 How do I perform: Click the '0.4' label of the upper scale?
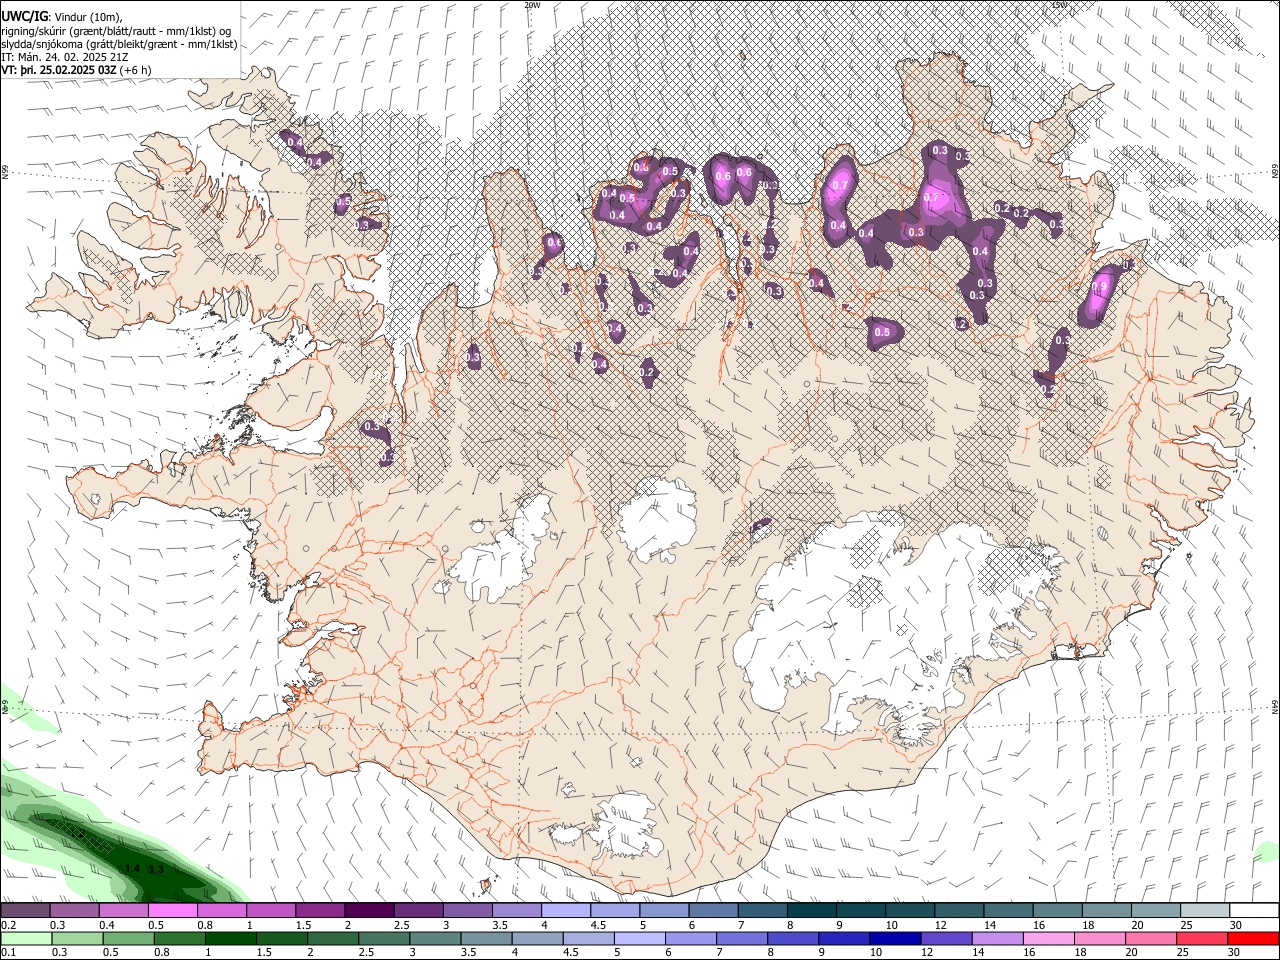tap(107, 925)
